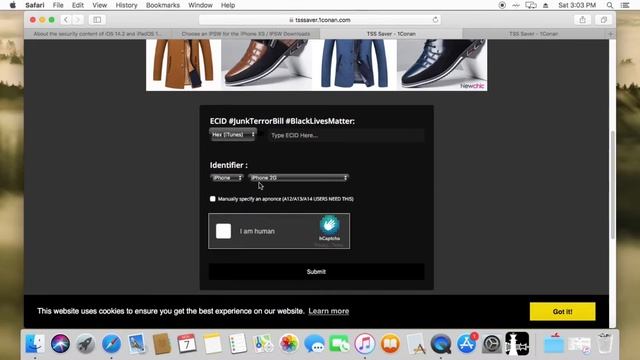Open the iPhone device type dropdown
The image size is (640, 360).
(227, 178)
